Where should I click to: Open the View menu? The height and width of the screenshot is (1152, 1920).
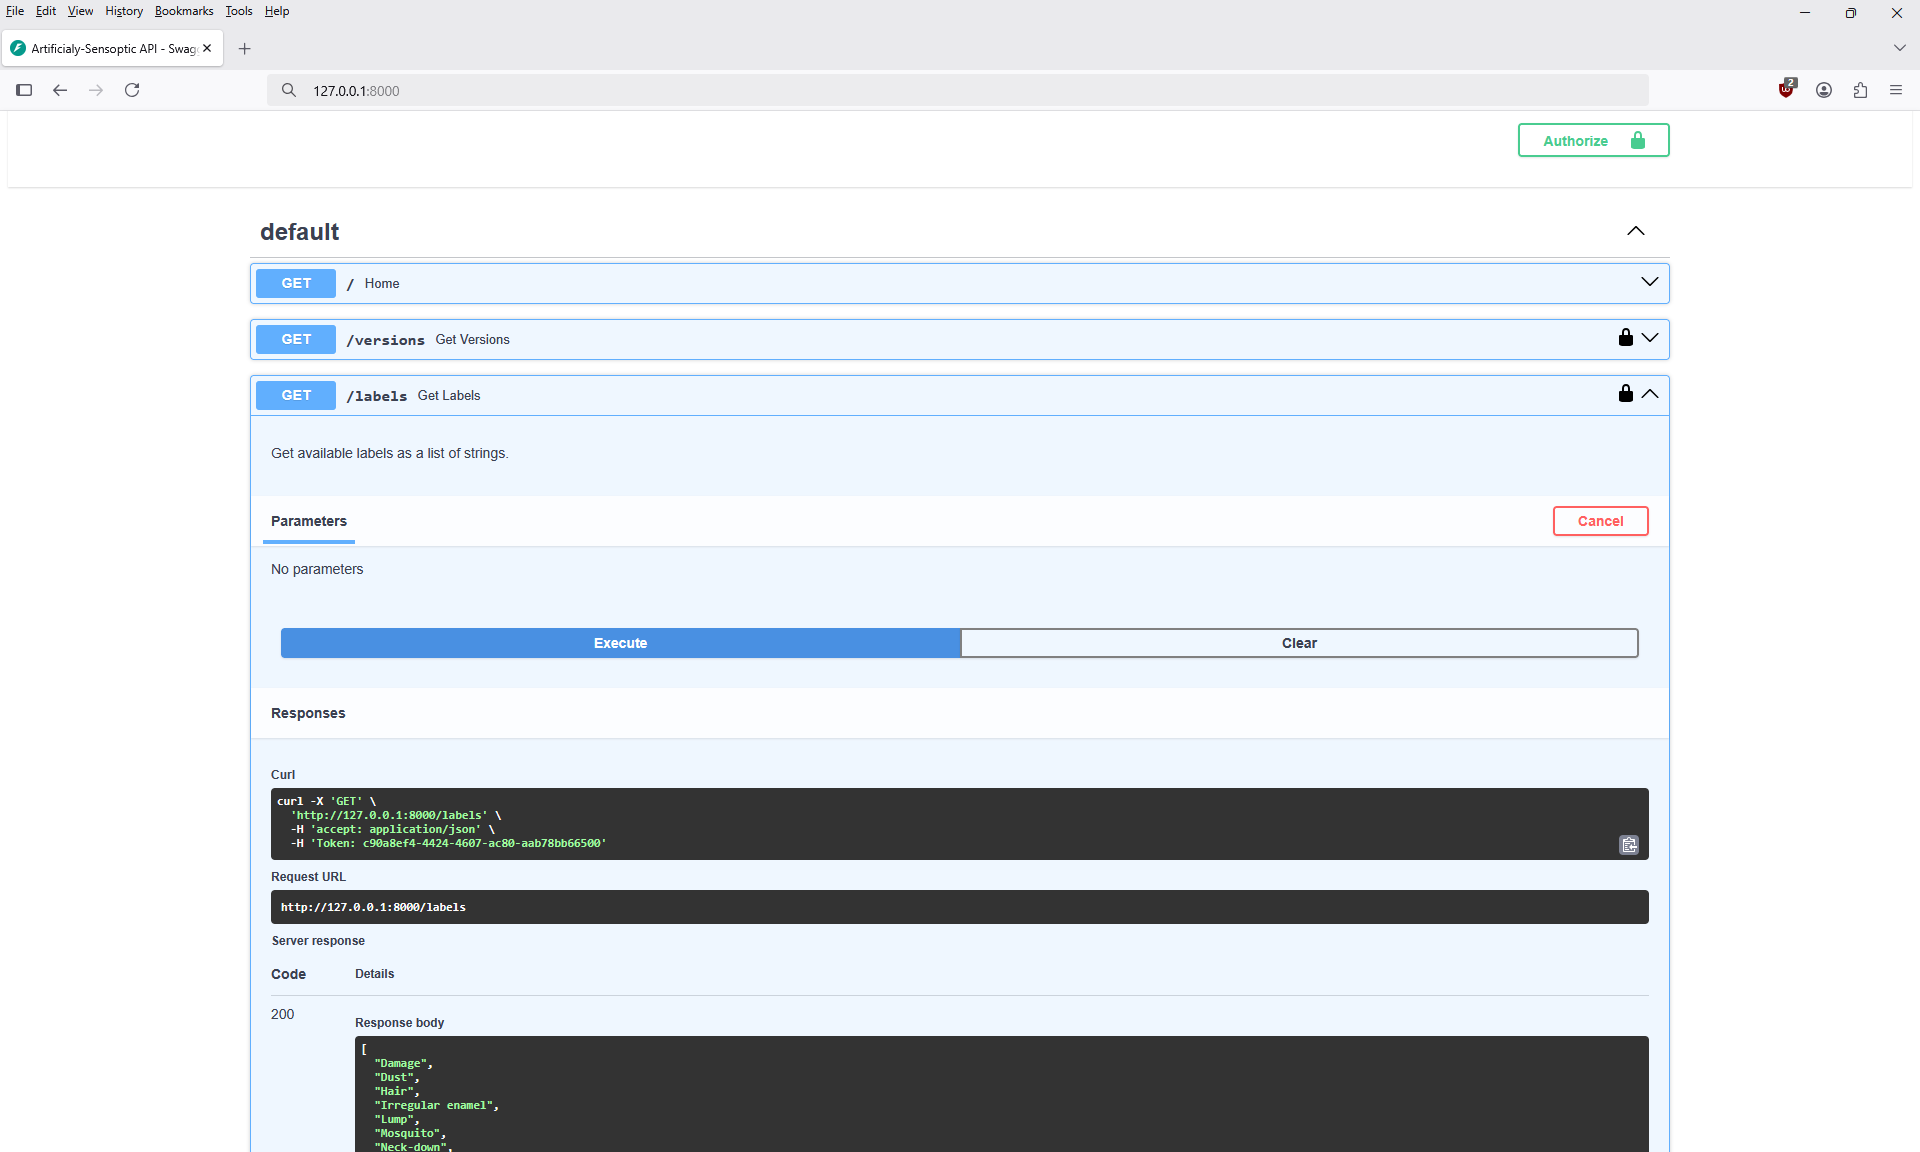[x=80, y=11]
